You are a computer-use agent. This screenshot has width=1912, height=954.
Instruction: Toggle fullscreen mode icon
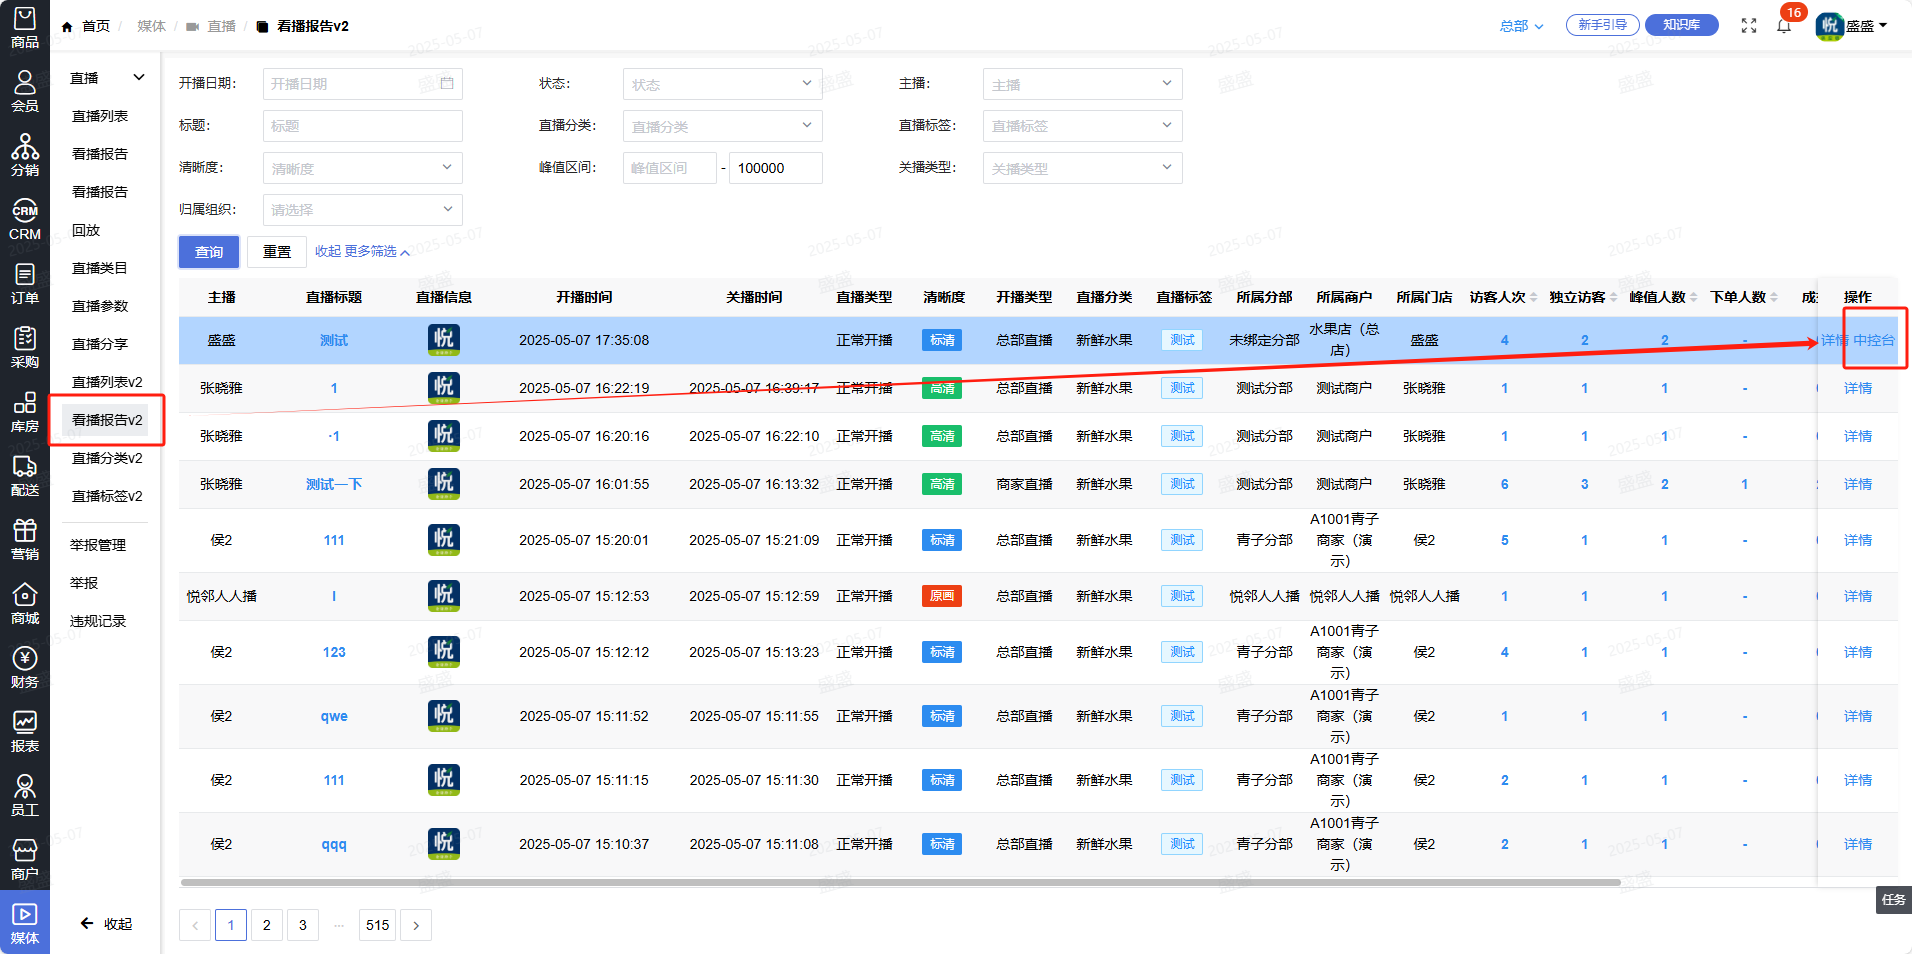point(1748,26)
